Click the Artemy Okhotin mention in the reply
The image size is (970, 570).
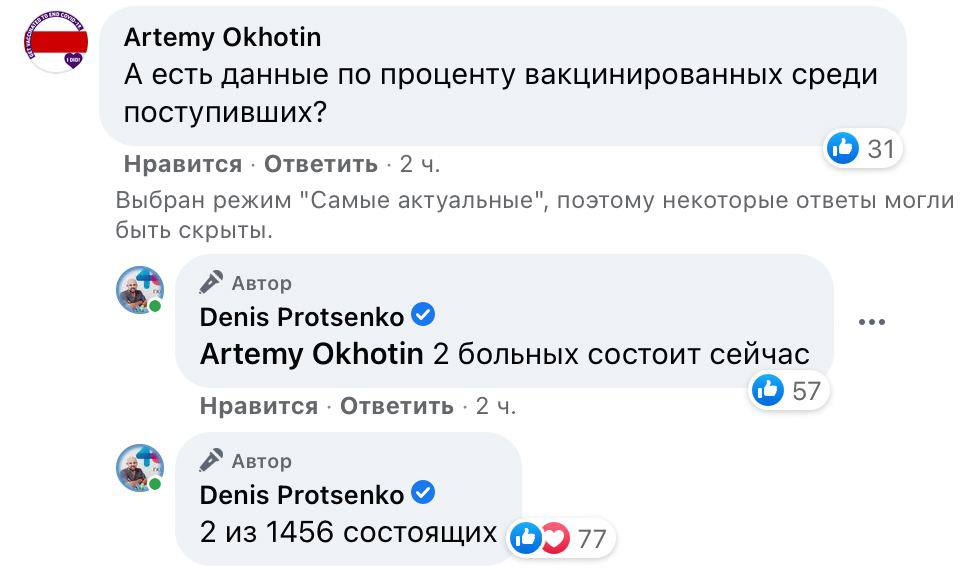pyautogui.click(x=312, y=354)
